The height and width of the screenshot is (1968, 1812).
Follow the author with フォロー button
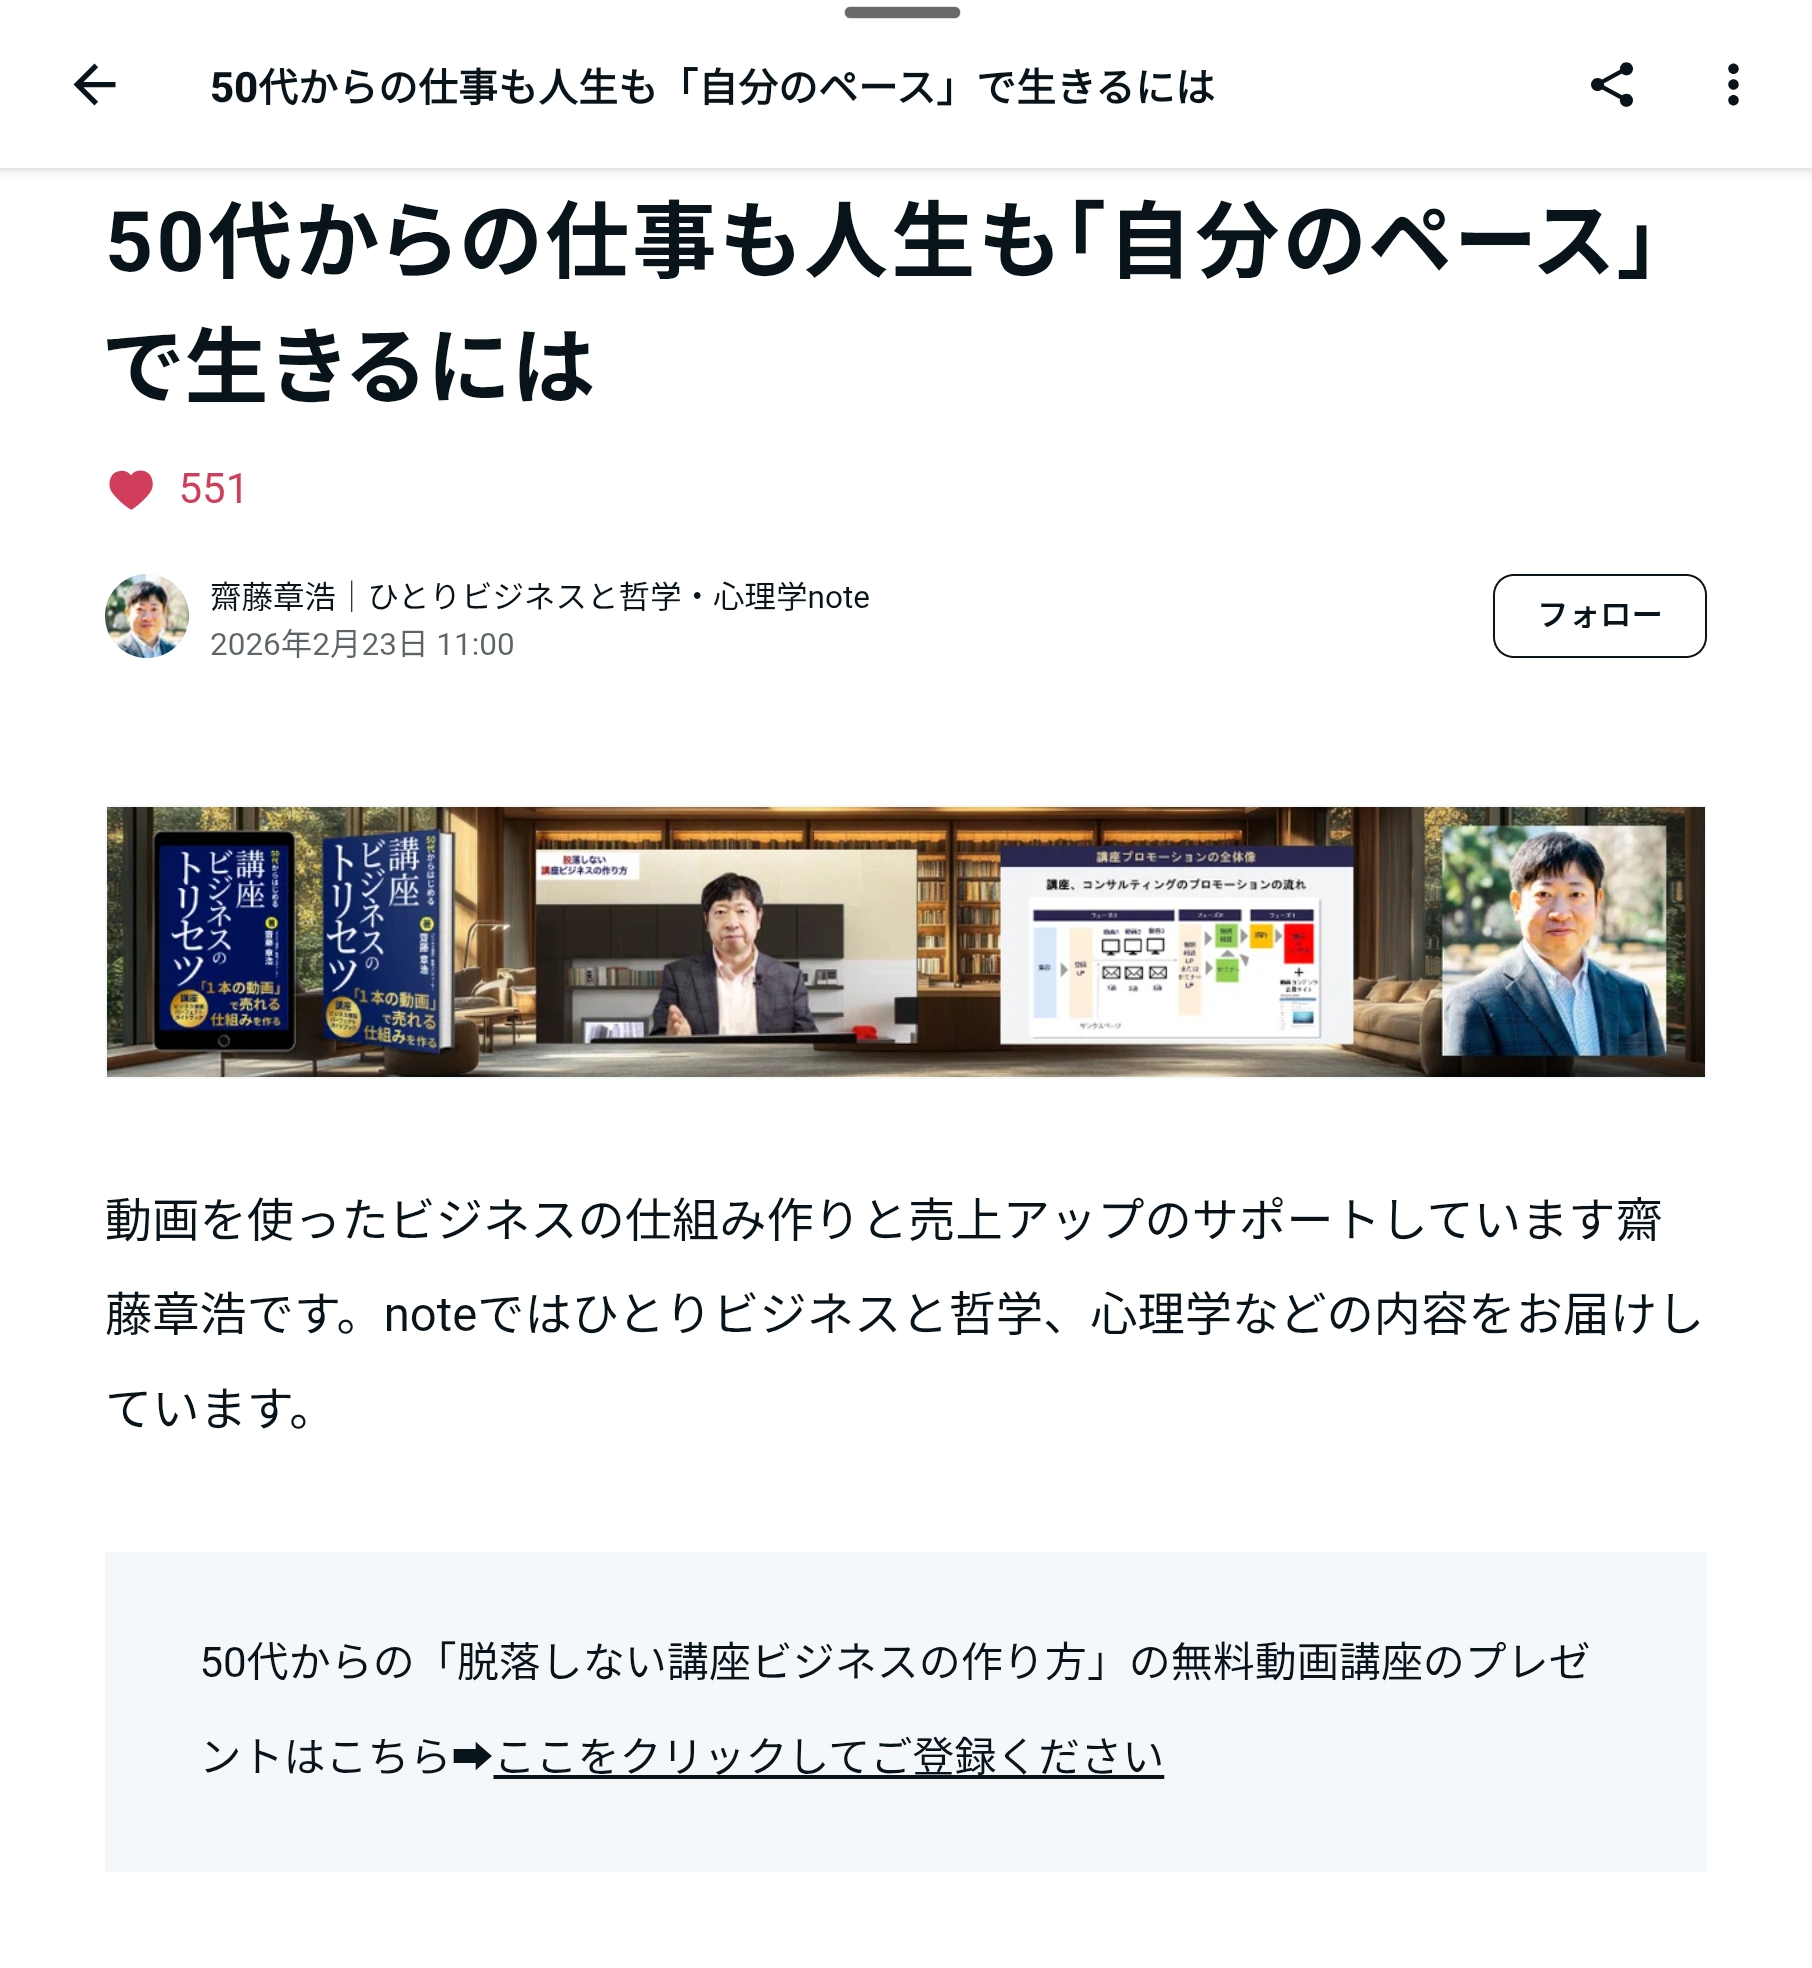tap(1599, 616)
